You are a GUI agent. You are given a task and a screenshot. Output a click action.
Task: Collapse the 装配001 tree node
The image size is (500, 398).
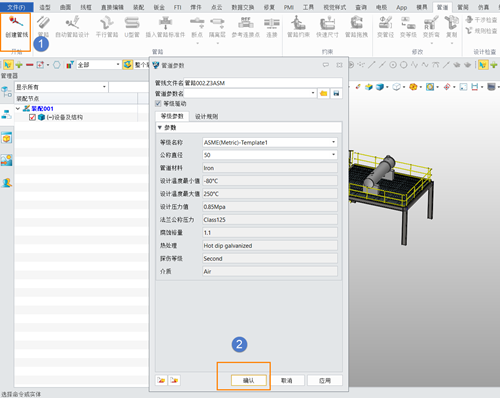point(18,108)
